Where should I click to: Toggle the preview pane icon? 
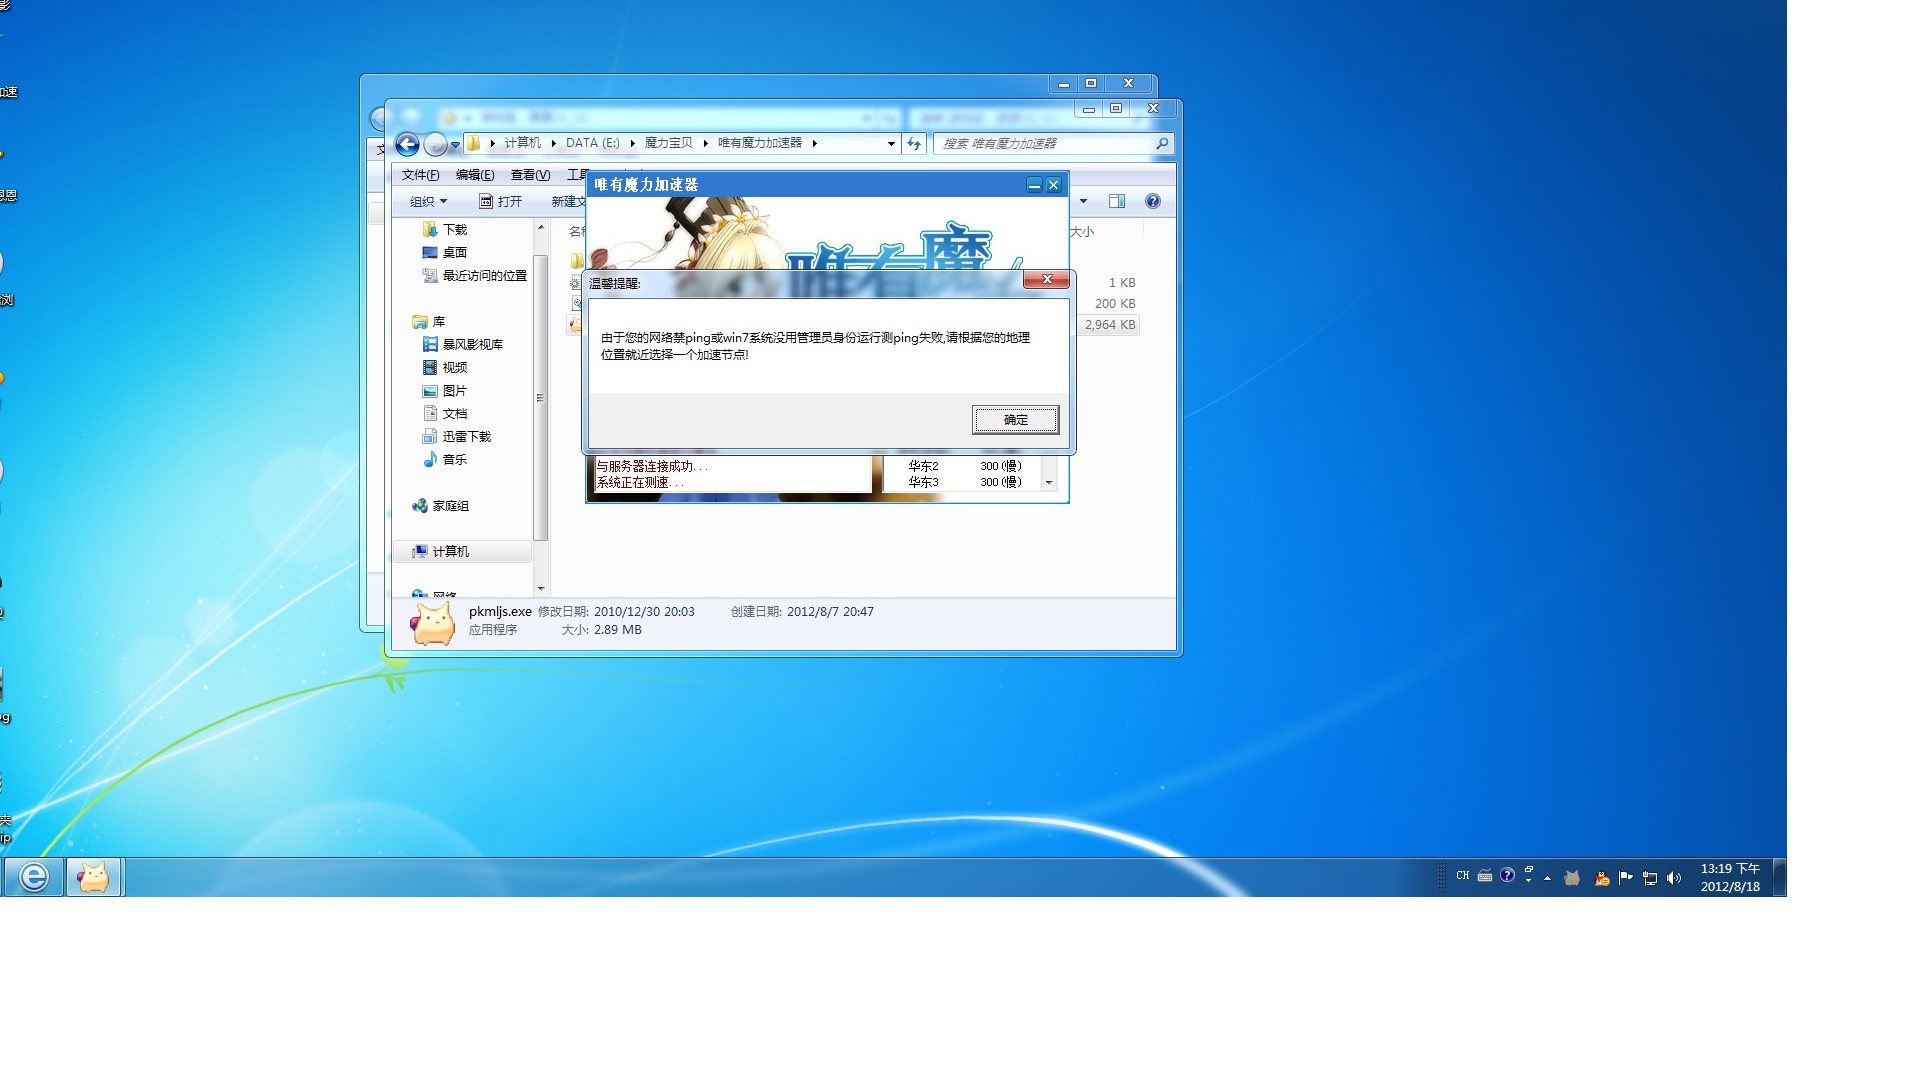tap(1117, 202)
